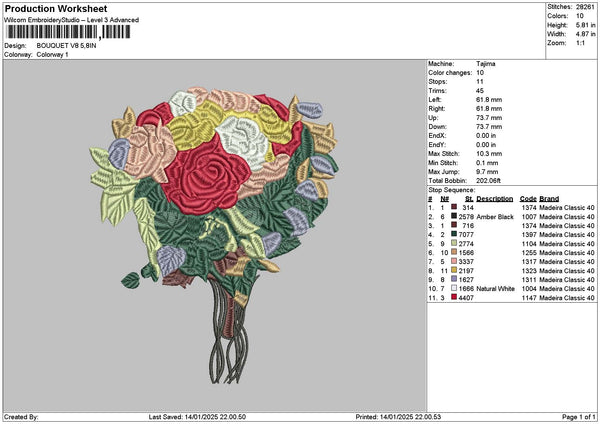This screenshot has width=600, height=424.
Task: Click the 'Right:' value 61.8 mm
Action: 489,109
